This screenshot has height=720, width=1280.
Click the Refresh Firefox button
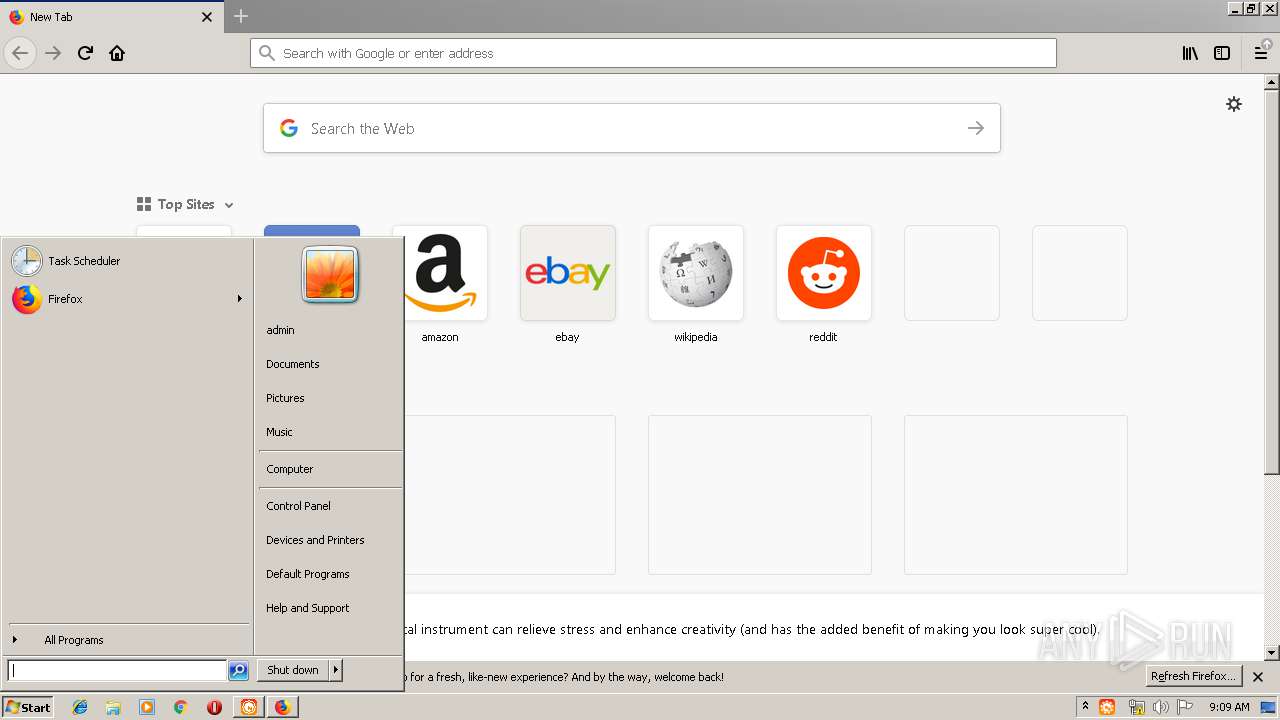click(1194, 677)
